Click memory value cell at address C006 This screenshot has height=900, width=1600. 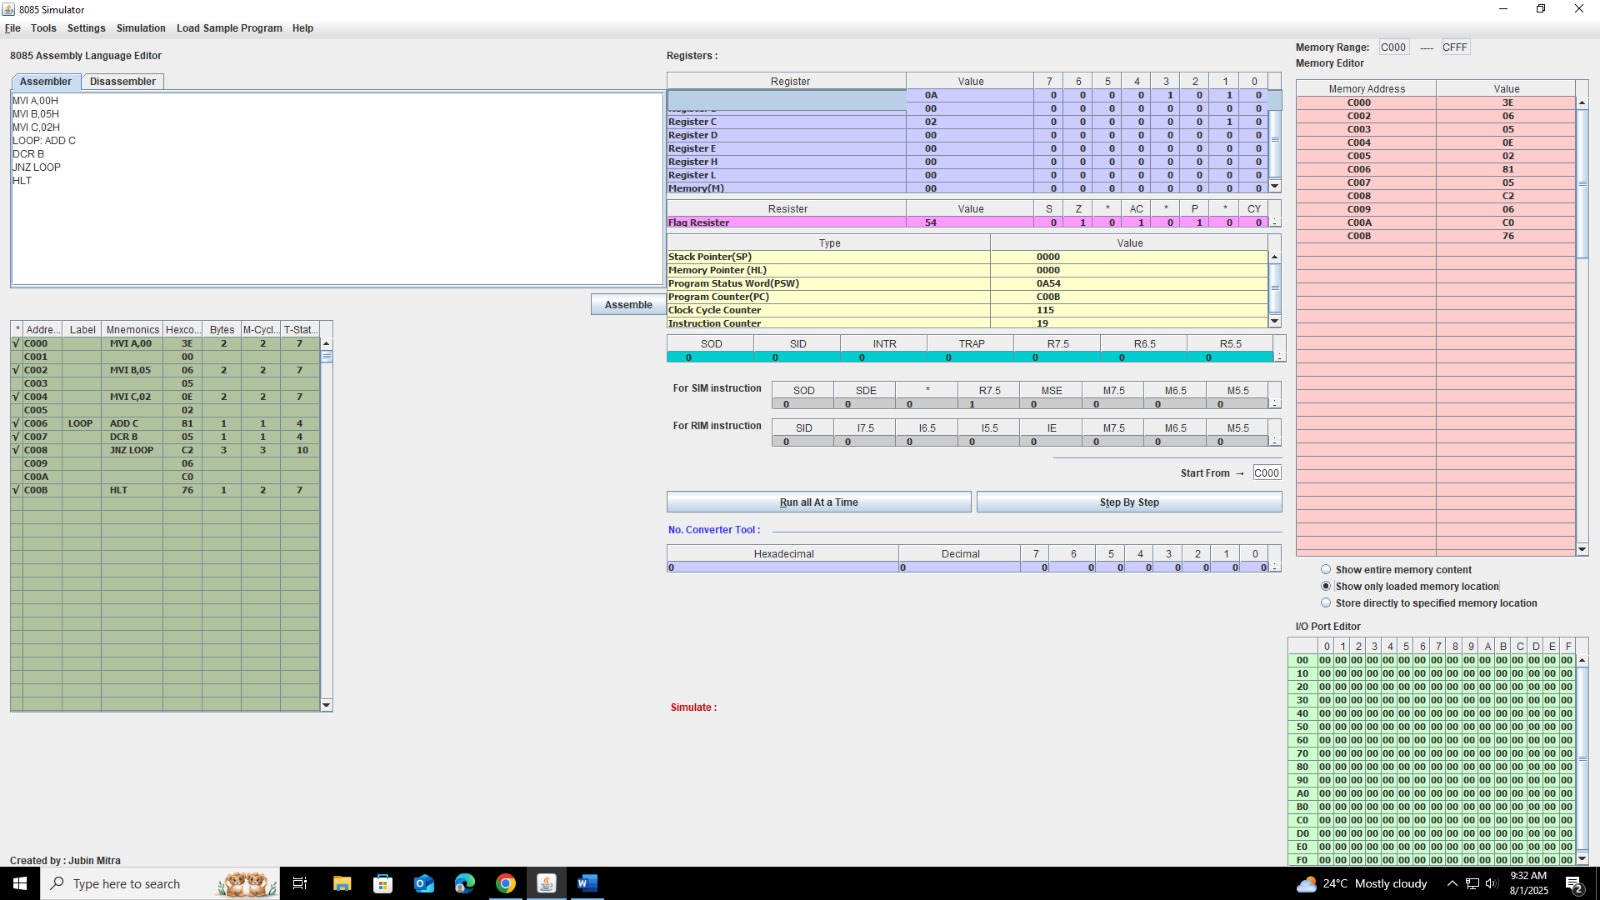coord(1506,169)
